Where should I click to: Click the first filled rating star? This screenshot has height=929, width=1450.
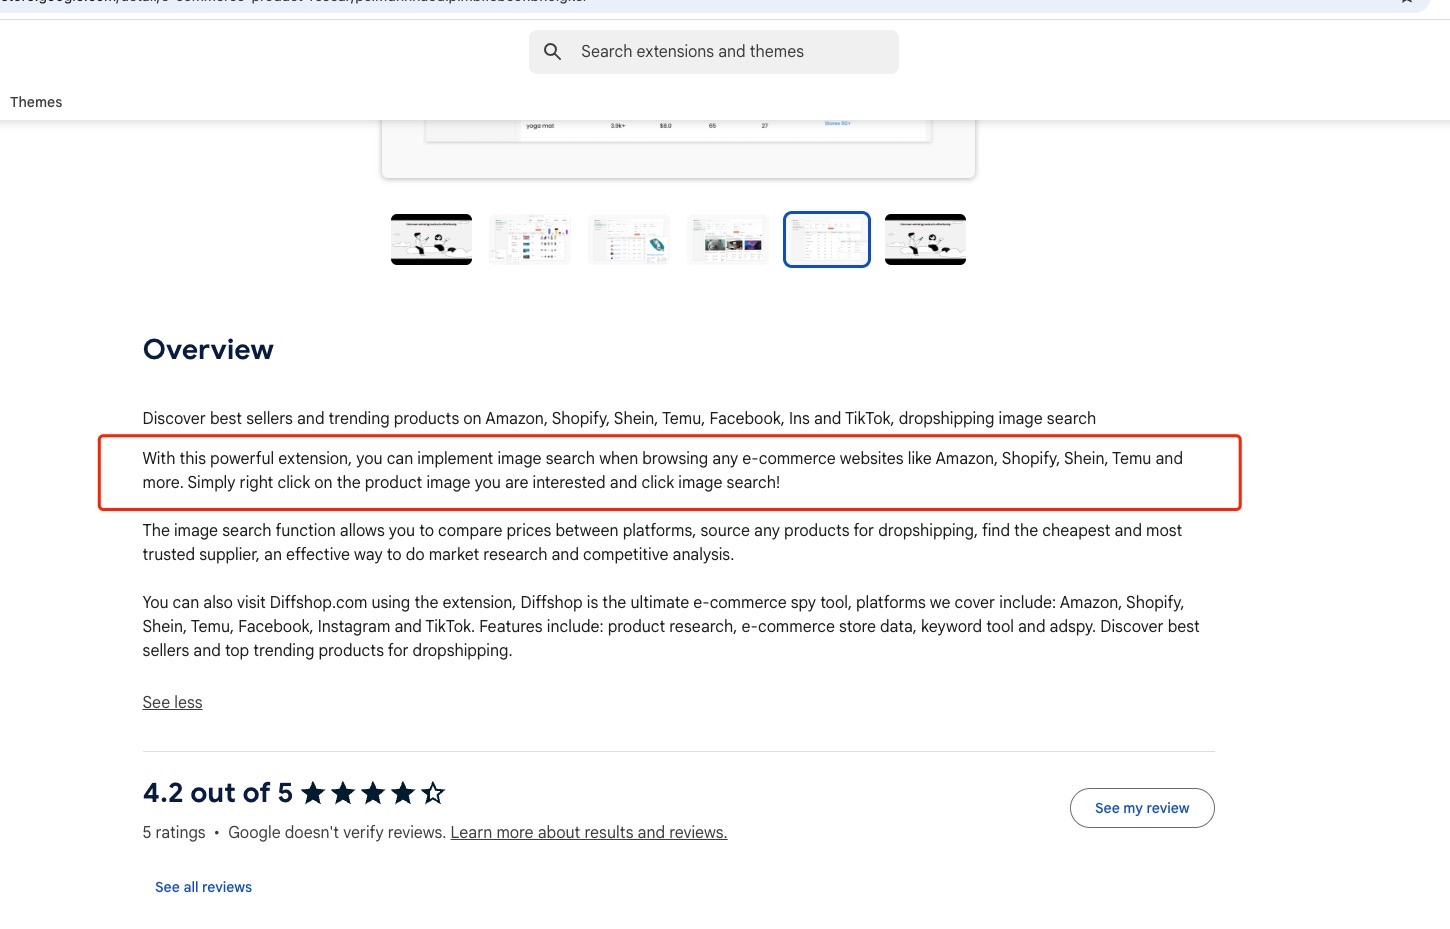click(313, 793)
